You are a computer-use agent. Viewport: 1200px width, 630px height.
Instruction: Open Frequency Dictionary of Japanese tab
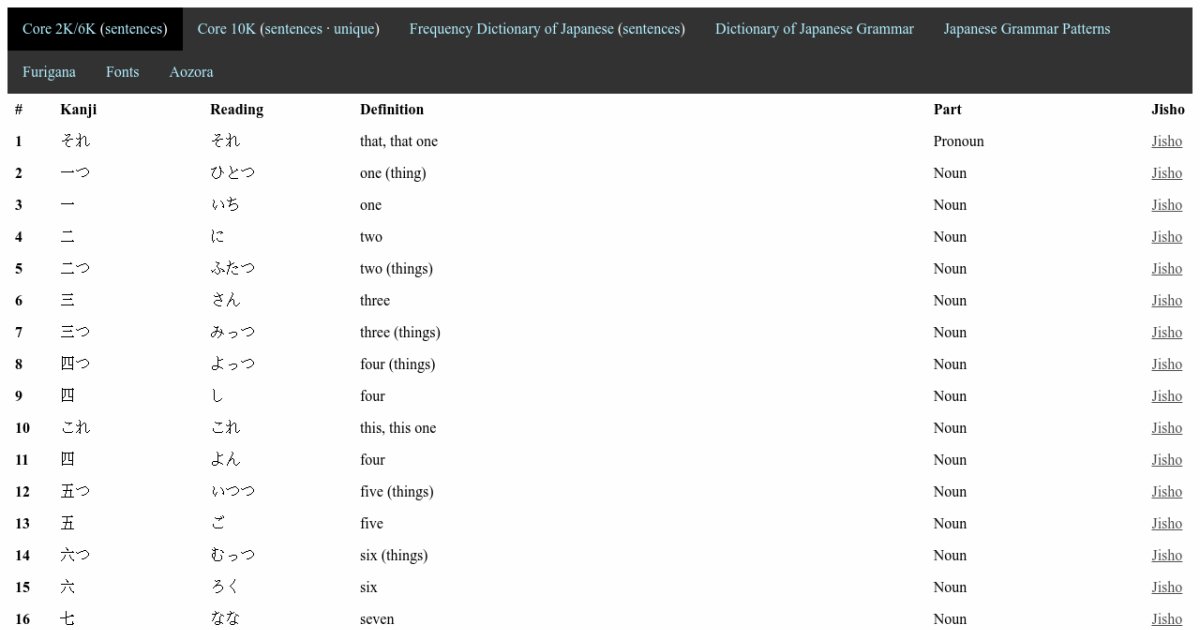[547, 29]
